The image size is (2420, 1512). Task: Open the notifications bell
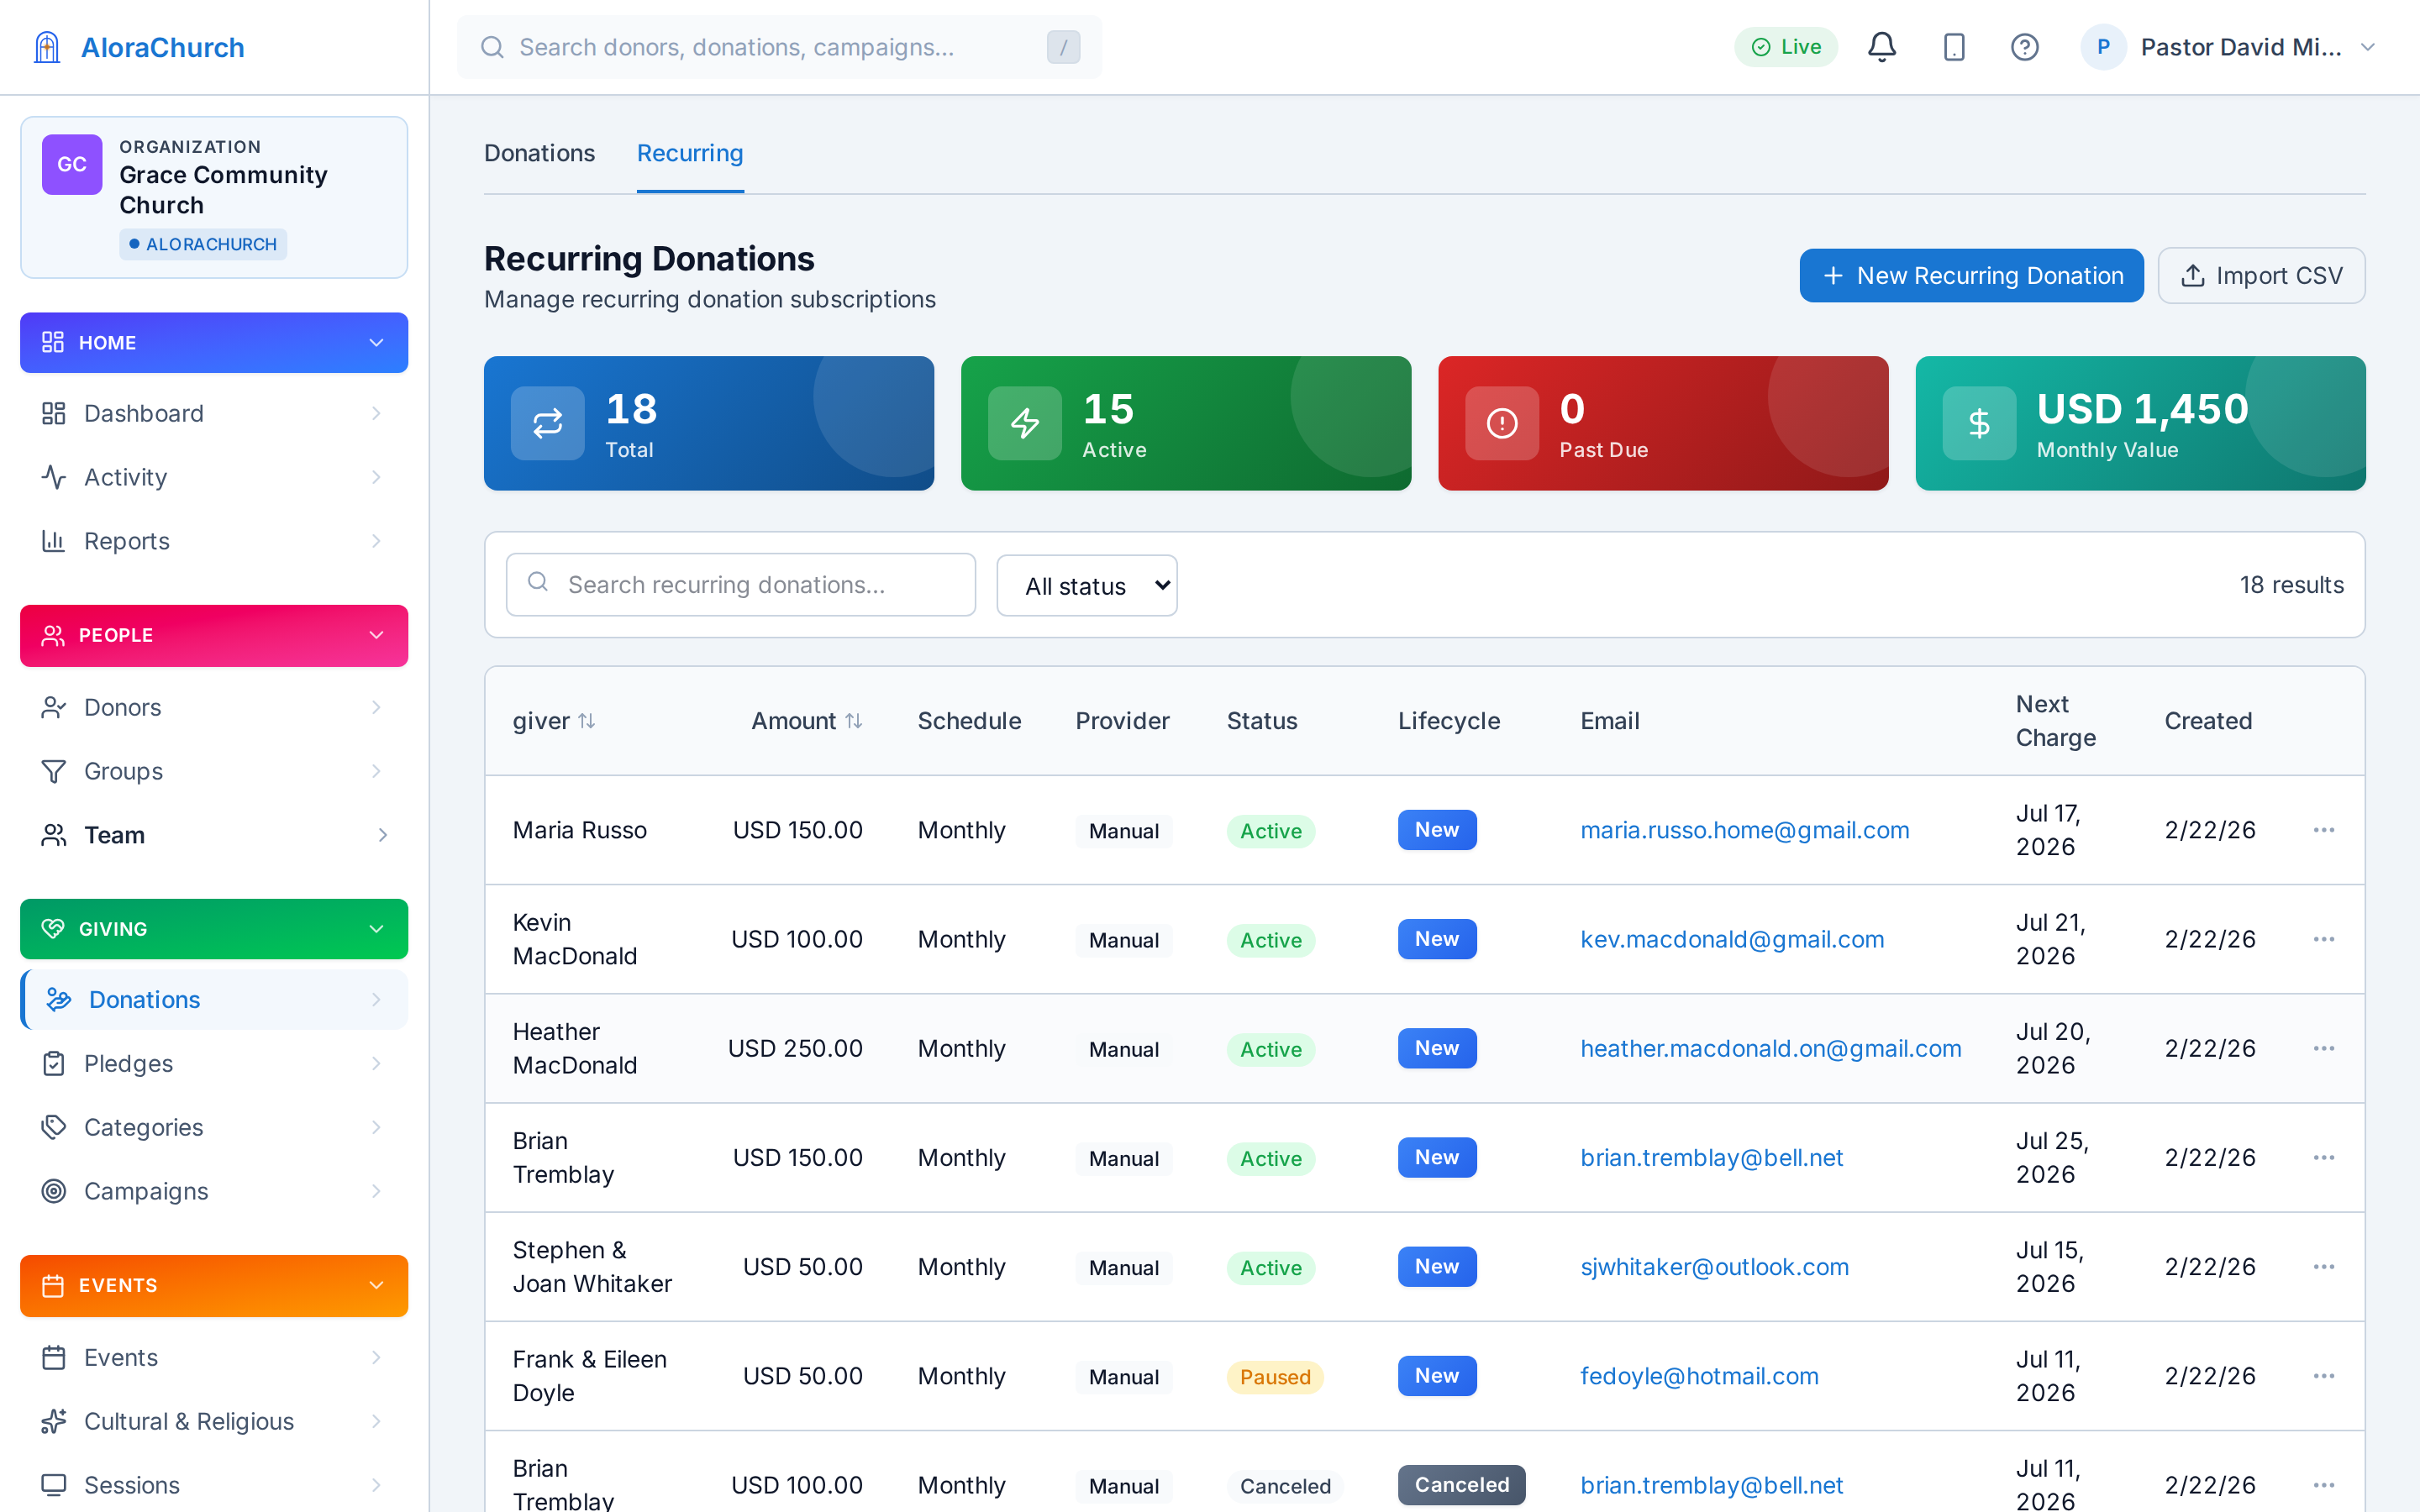coord(1882,47)
